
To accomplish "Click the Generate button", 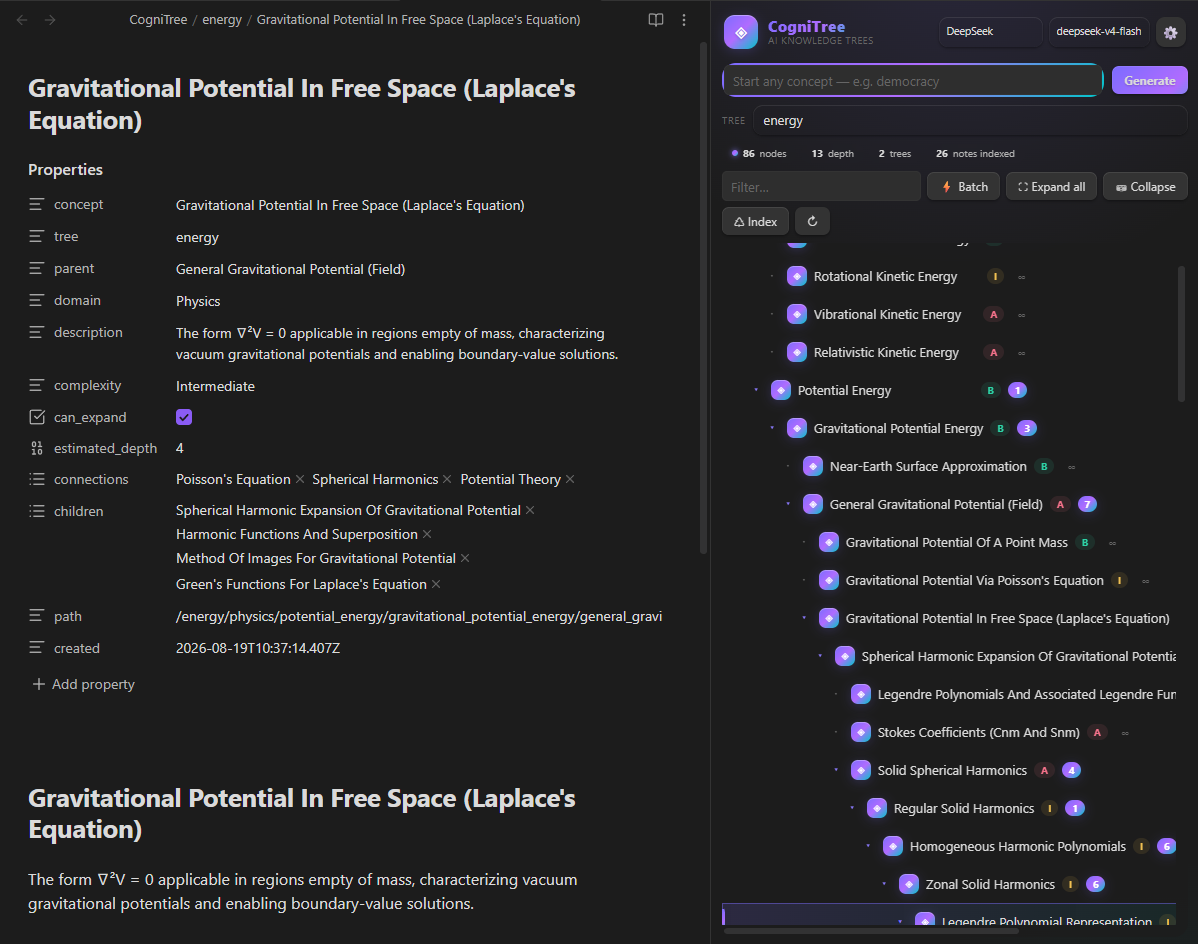I will 1149,81.
